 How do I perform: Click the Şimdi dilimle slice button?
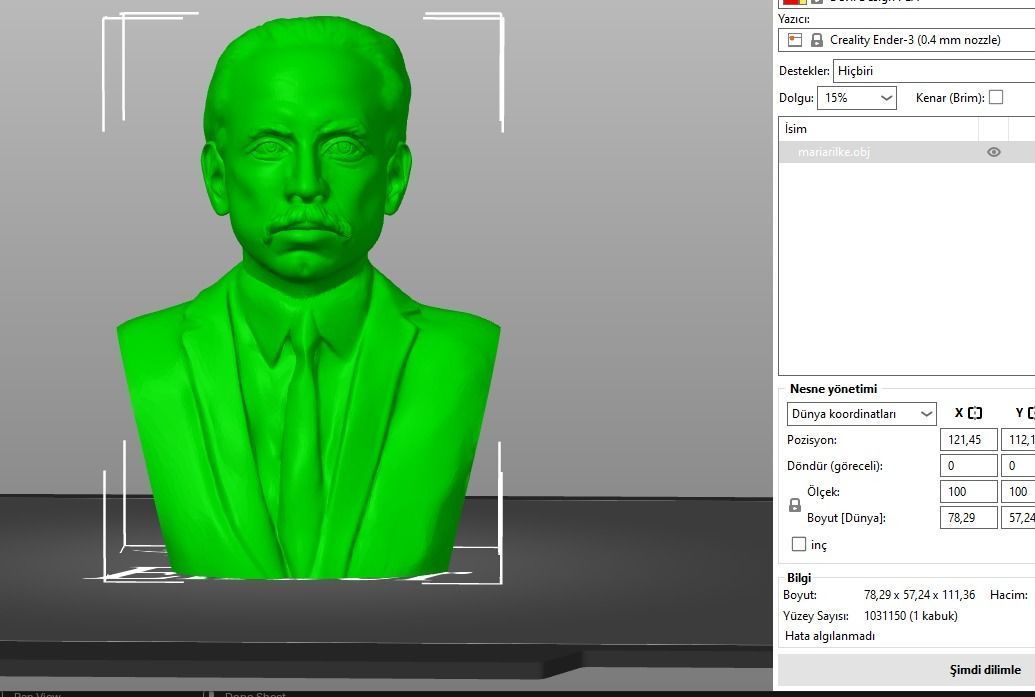[x=906, y=669]
